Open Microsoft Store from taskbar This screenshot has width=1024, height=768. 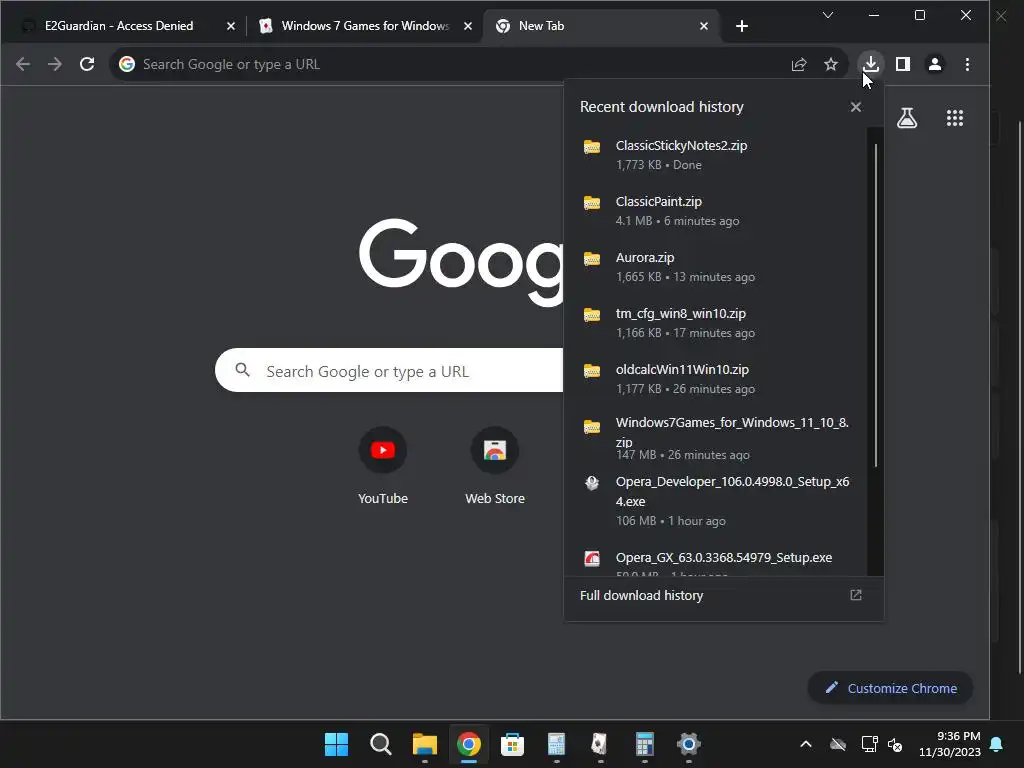(513, 744)
